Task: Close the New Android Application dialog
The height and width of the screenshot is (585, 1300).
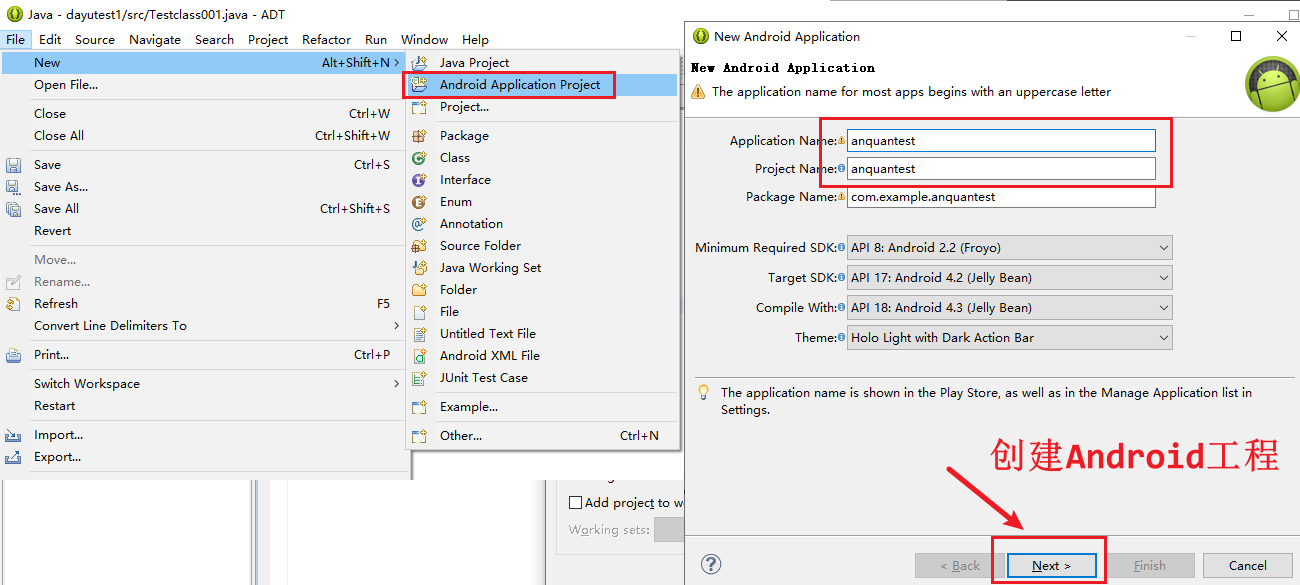Action: coord(1282,36)
